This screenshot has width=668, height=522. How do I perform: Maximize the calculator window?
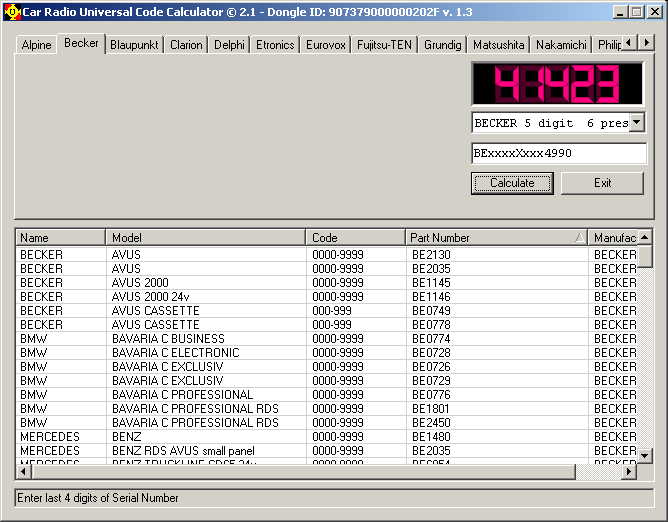(637, 11)
